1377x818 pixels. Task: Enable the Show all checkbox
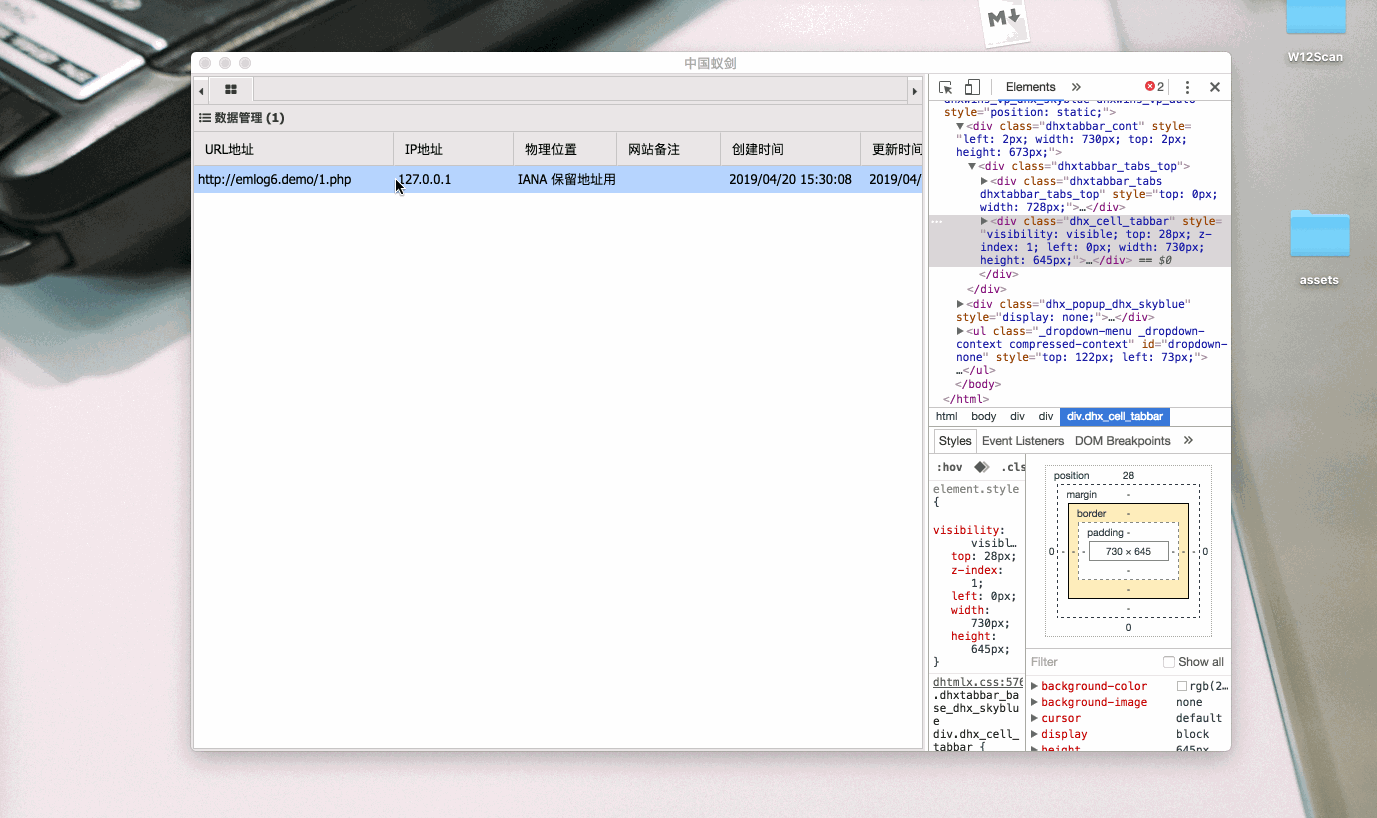[x=1169, y=662]
